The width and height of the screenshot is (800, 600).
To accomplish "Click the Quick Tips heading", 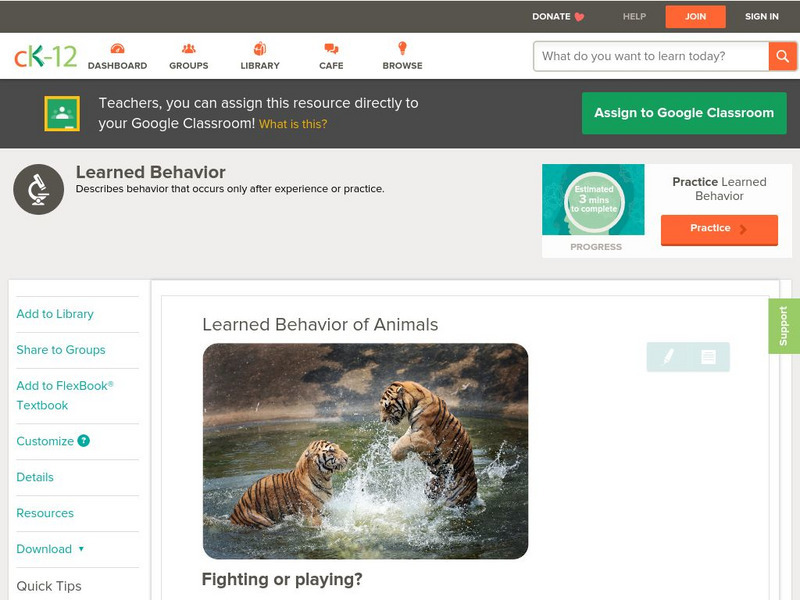I will click(49, 586).
